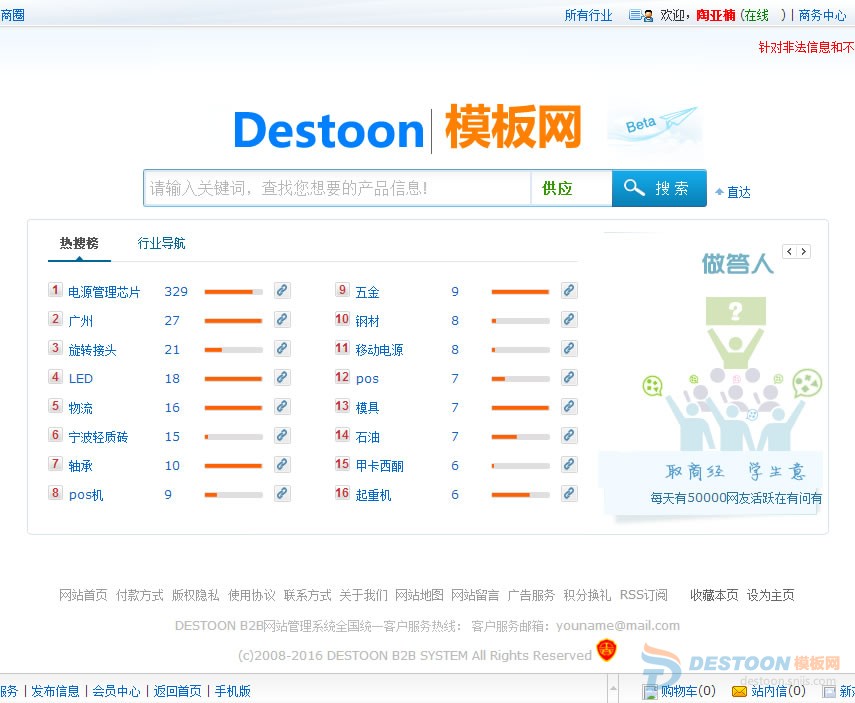Screen dimensions: 855x703
Task: Go to 返回首页 in the bottom bar
Action: [177, 691]
